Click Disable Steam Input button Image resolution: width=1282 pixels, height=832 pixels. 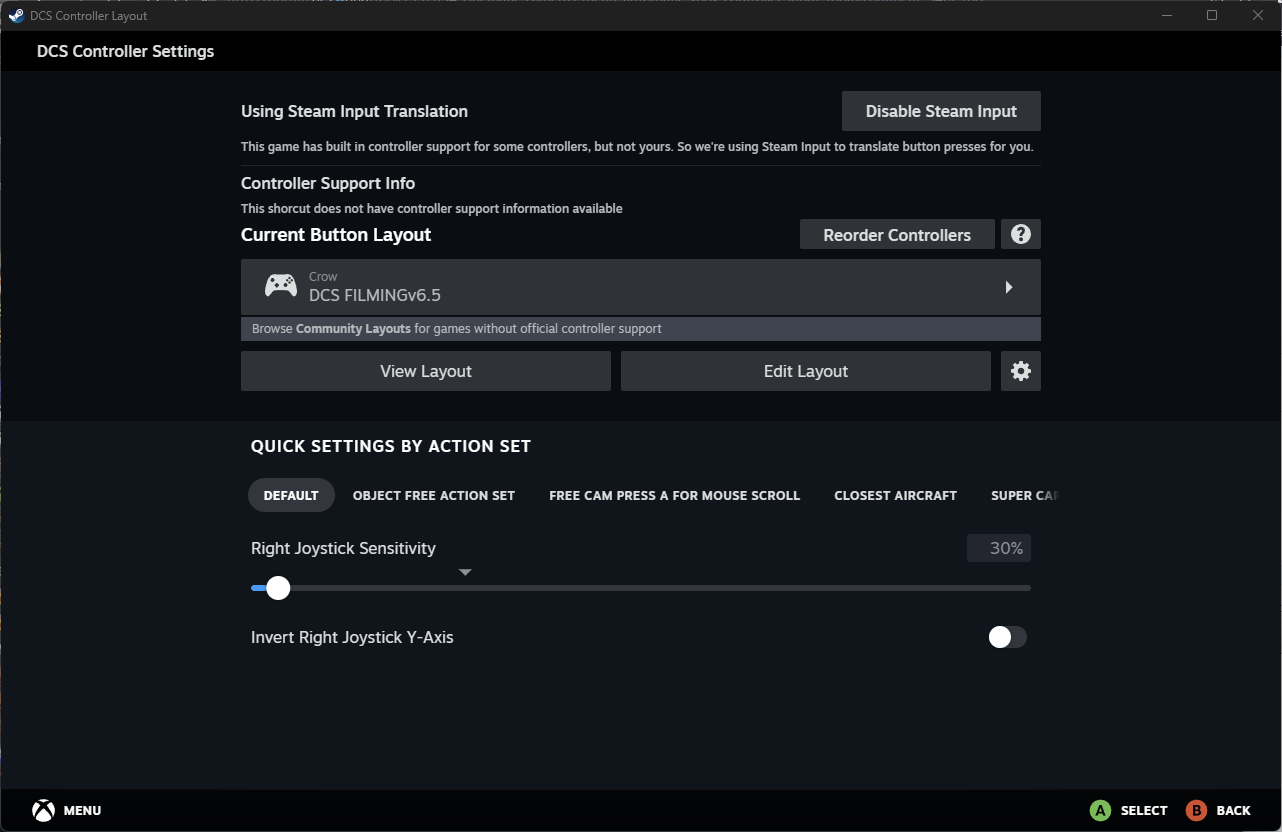coord(941,111)
